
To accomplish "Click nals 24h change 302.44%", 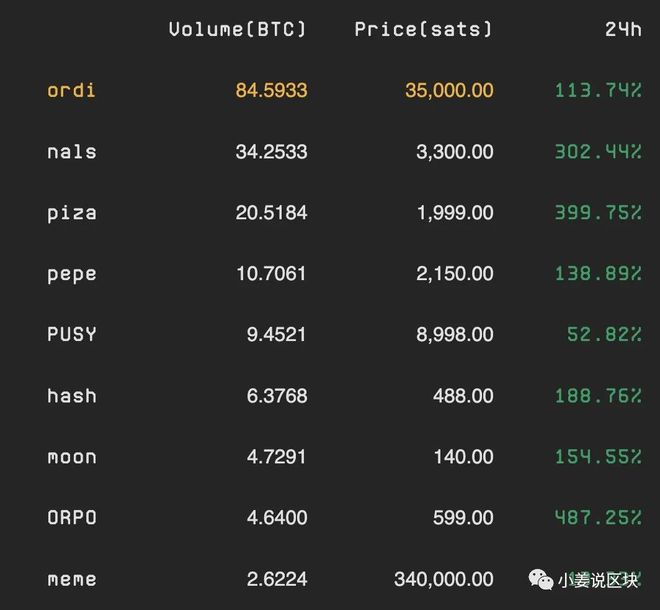I will [598, 152].
